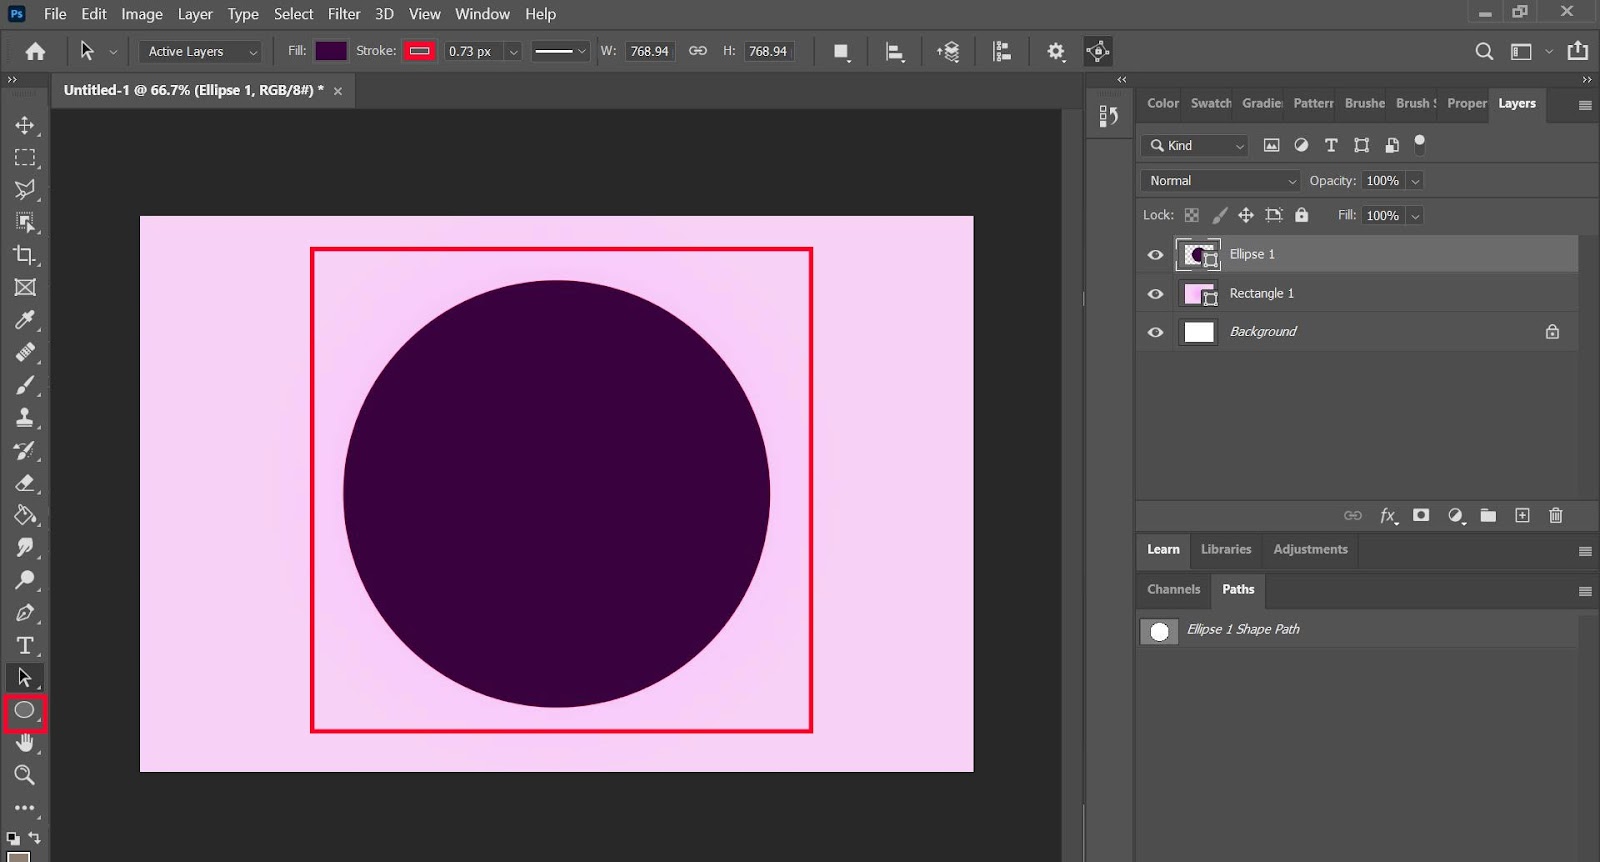Select the Ellipse shape tool
This screenshot has height=862, width=1600.
(24, 710)
